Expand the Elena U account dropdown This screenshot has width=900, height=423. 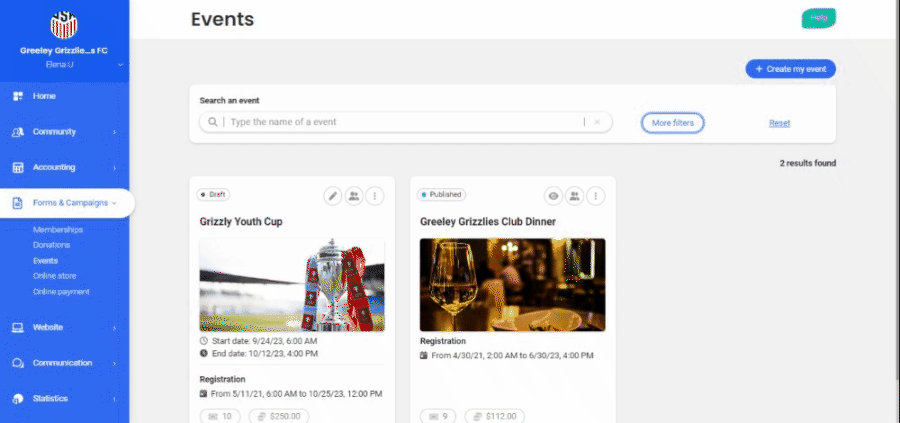tap(121, 65)
